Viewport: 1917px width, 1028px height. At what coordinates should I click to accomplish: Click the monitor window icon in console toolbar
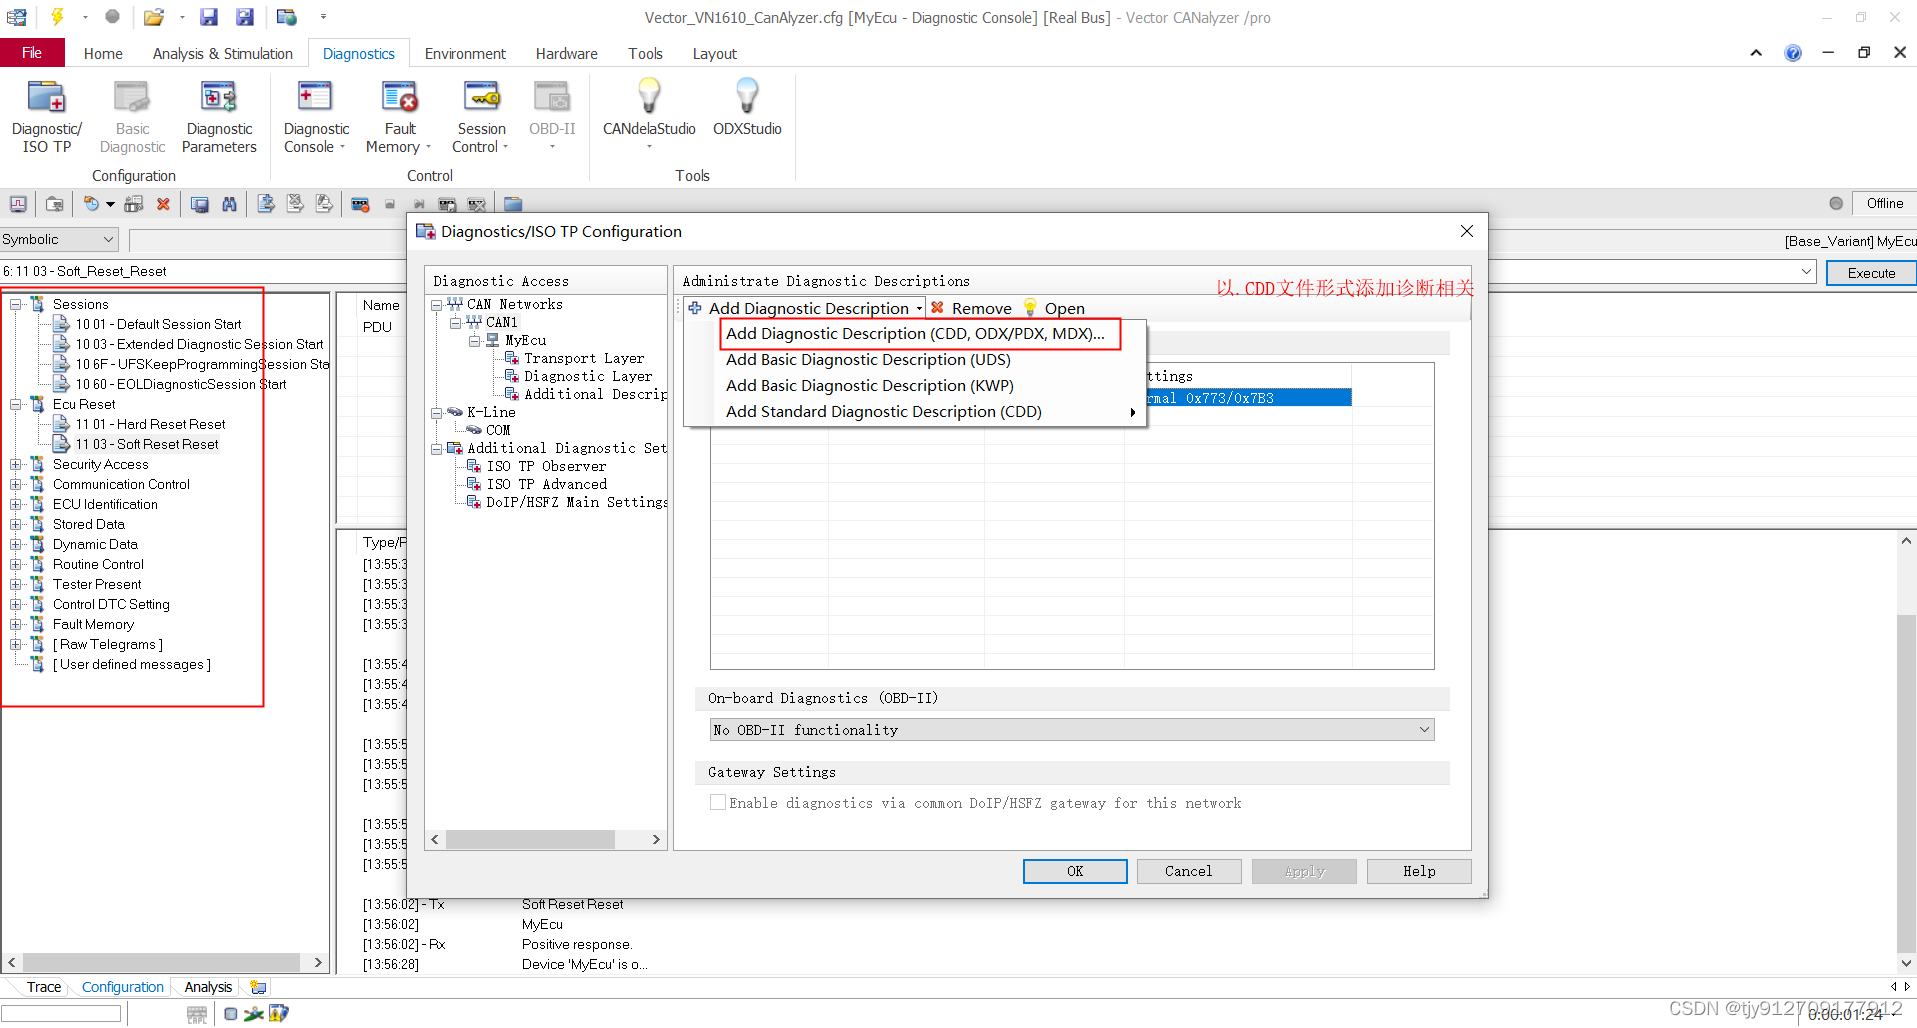[200, 204]
